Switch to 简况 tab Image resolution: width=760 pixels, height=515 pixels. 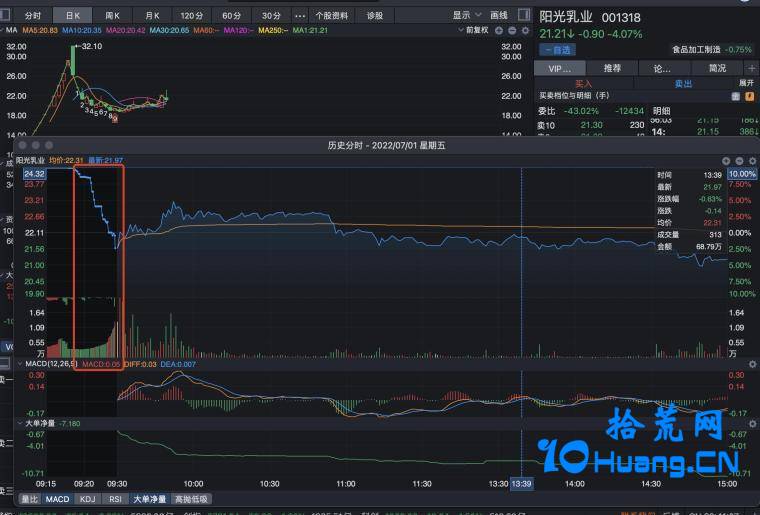[x=717, y=68]
